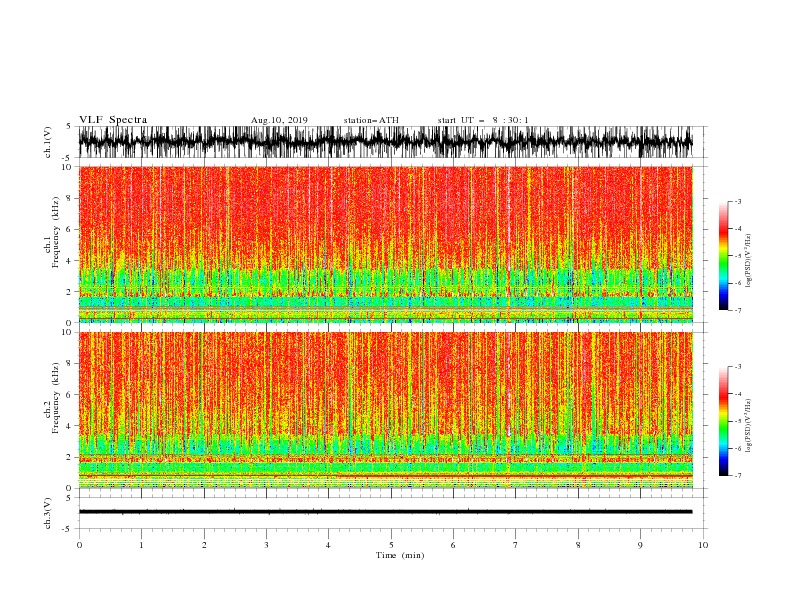Click the "4" kHz tick on ch.2 frequency axis
The height and width of the screenshot is (612, 792).
click(x=70, y=426)
